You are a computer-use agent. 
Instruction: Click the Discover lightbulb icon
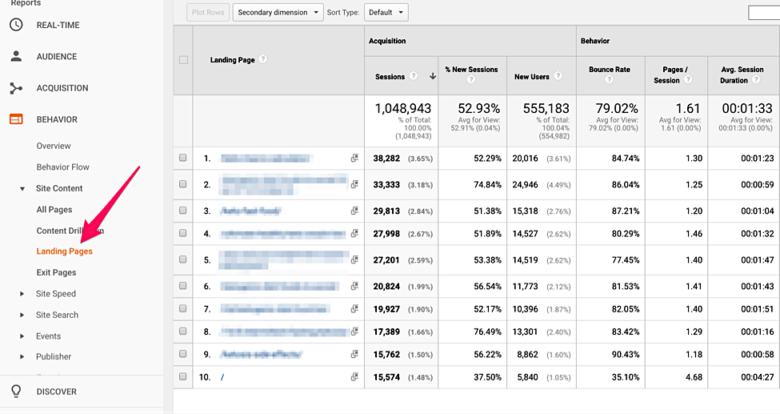[x=16, y=391]
